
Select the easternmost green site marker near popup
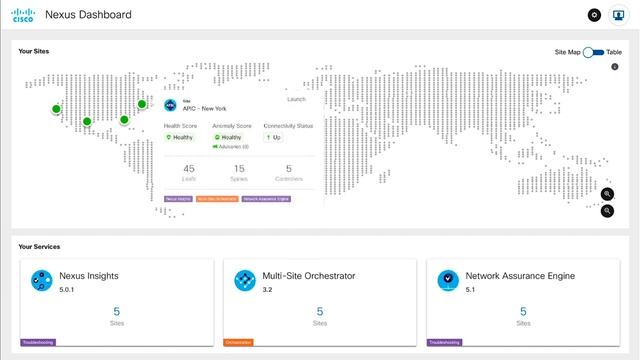pyautogui.click(x=142, y=104)
